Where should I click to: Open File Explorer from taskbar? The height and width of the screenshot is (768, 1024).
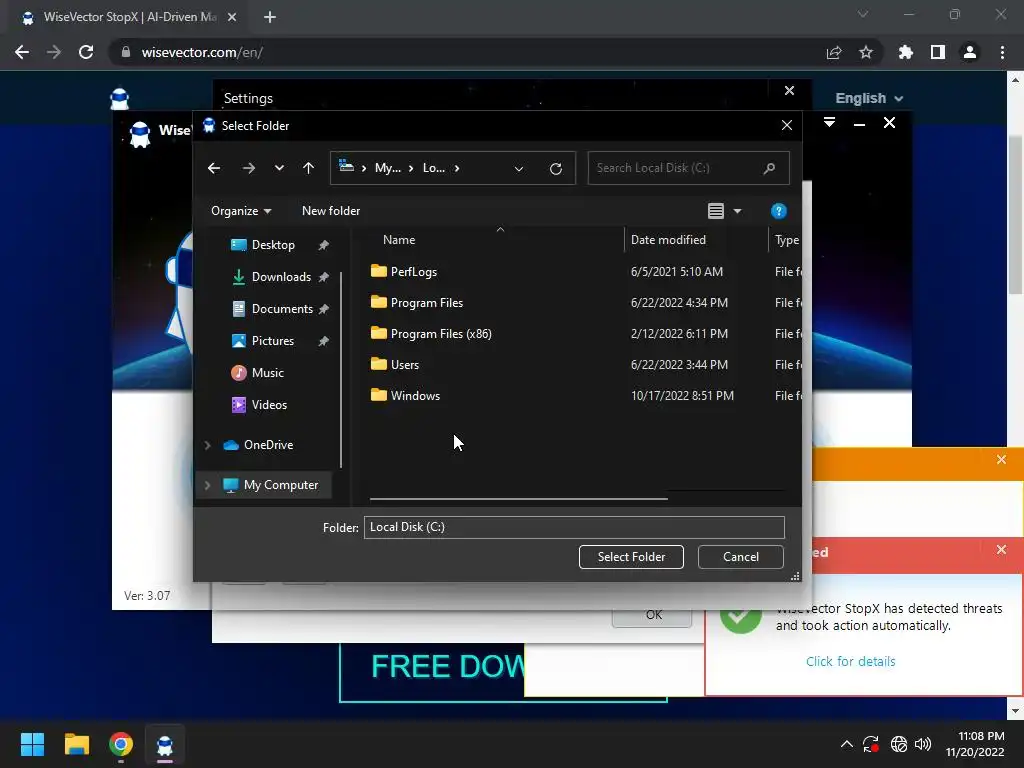pyautogui.click(x=76, y=744)
